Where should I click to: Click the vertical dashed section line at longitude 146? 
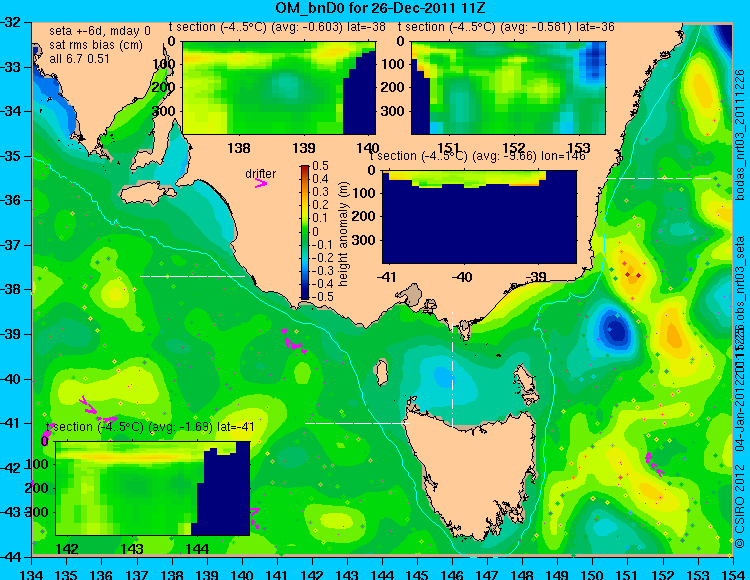point(452,369)
